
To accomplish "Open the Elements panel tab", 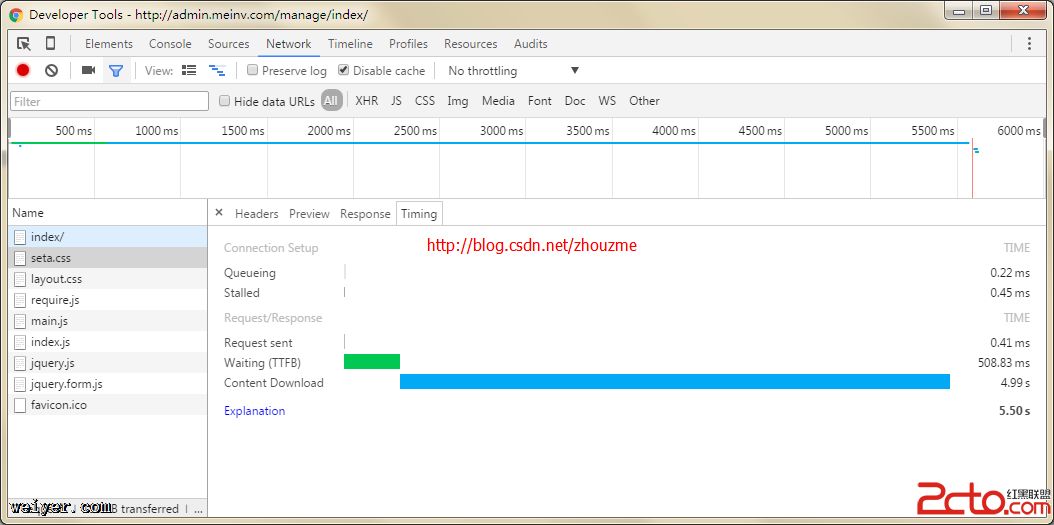I will [x=108, y=44].
